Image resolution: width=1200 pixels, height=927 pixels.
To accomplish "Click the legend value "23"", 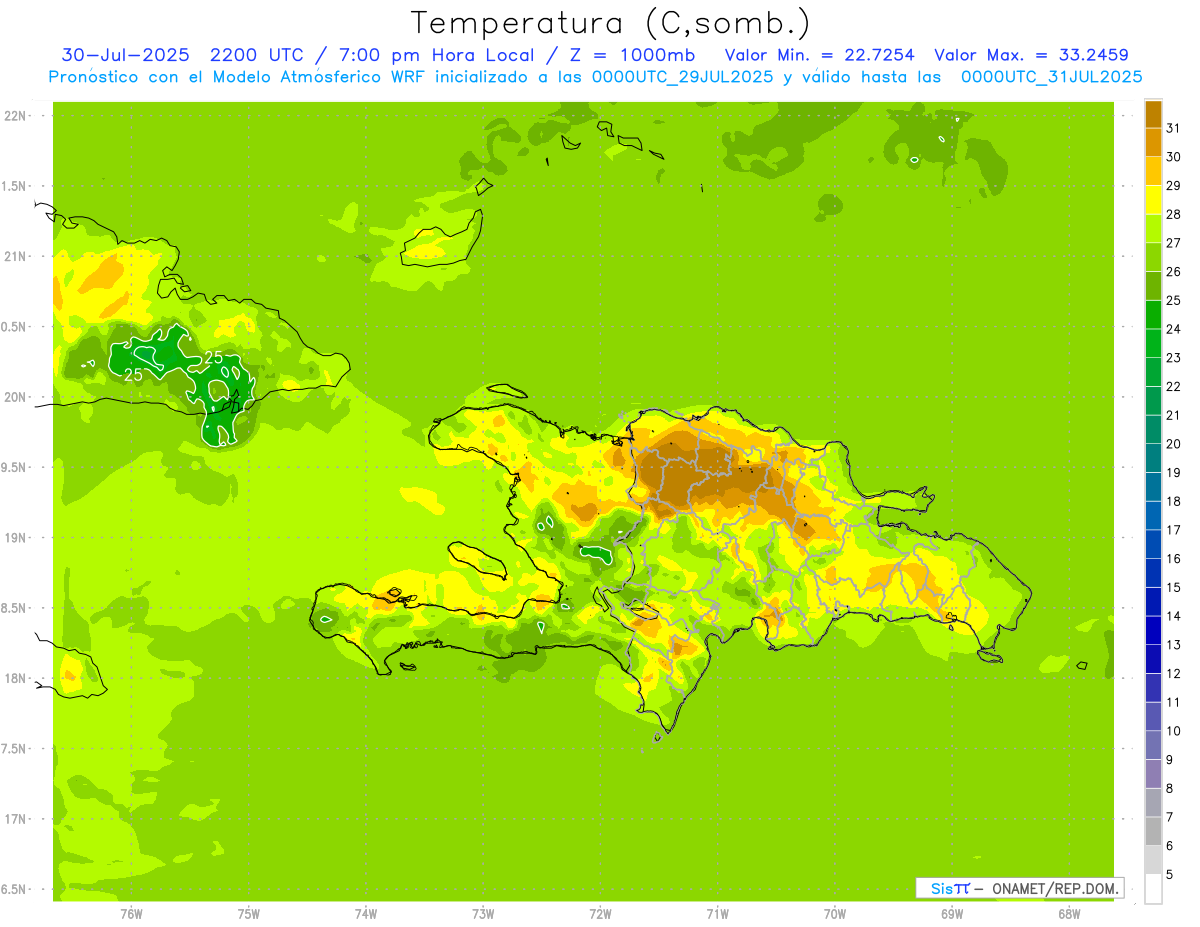I will pos(1174,358).
